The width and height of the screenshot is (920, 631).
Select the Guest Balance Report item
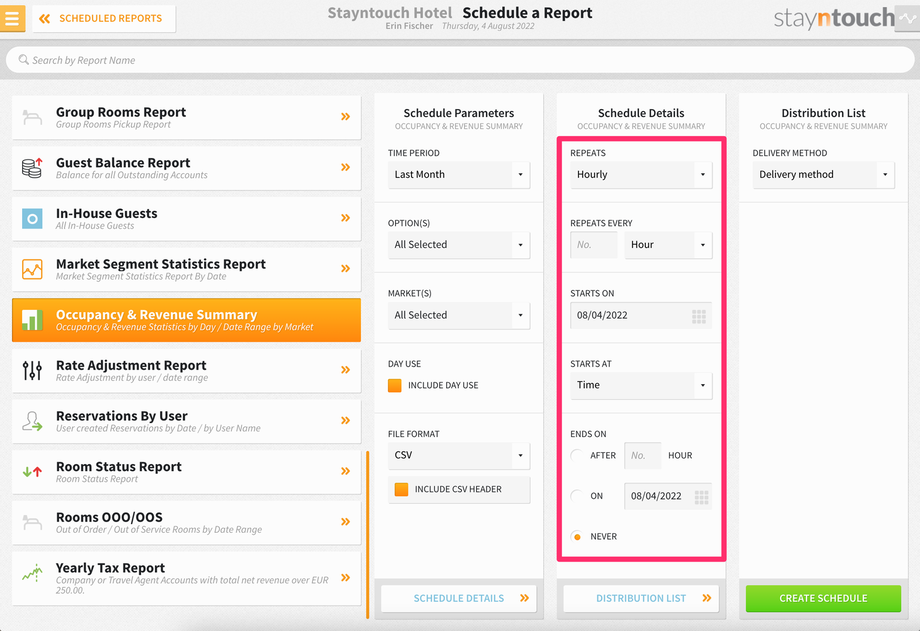coord(187,168)
